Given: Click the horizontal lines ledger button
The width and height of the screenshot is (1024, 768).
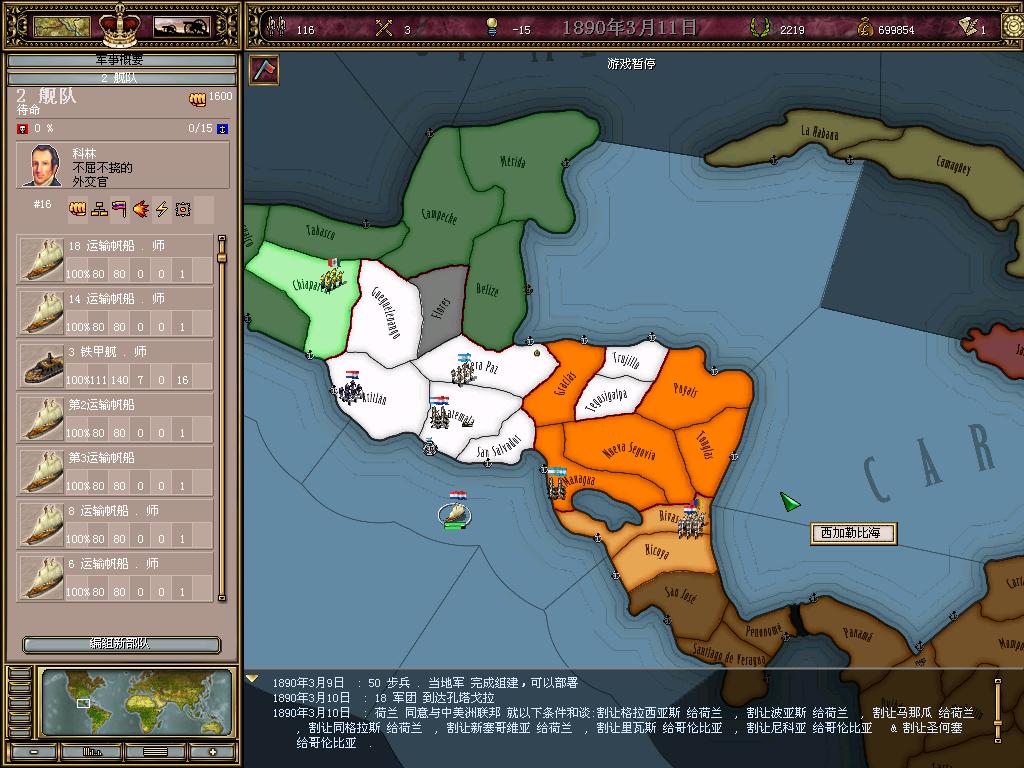Looking at the screenshot, I should coord(155,752).
